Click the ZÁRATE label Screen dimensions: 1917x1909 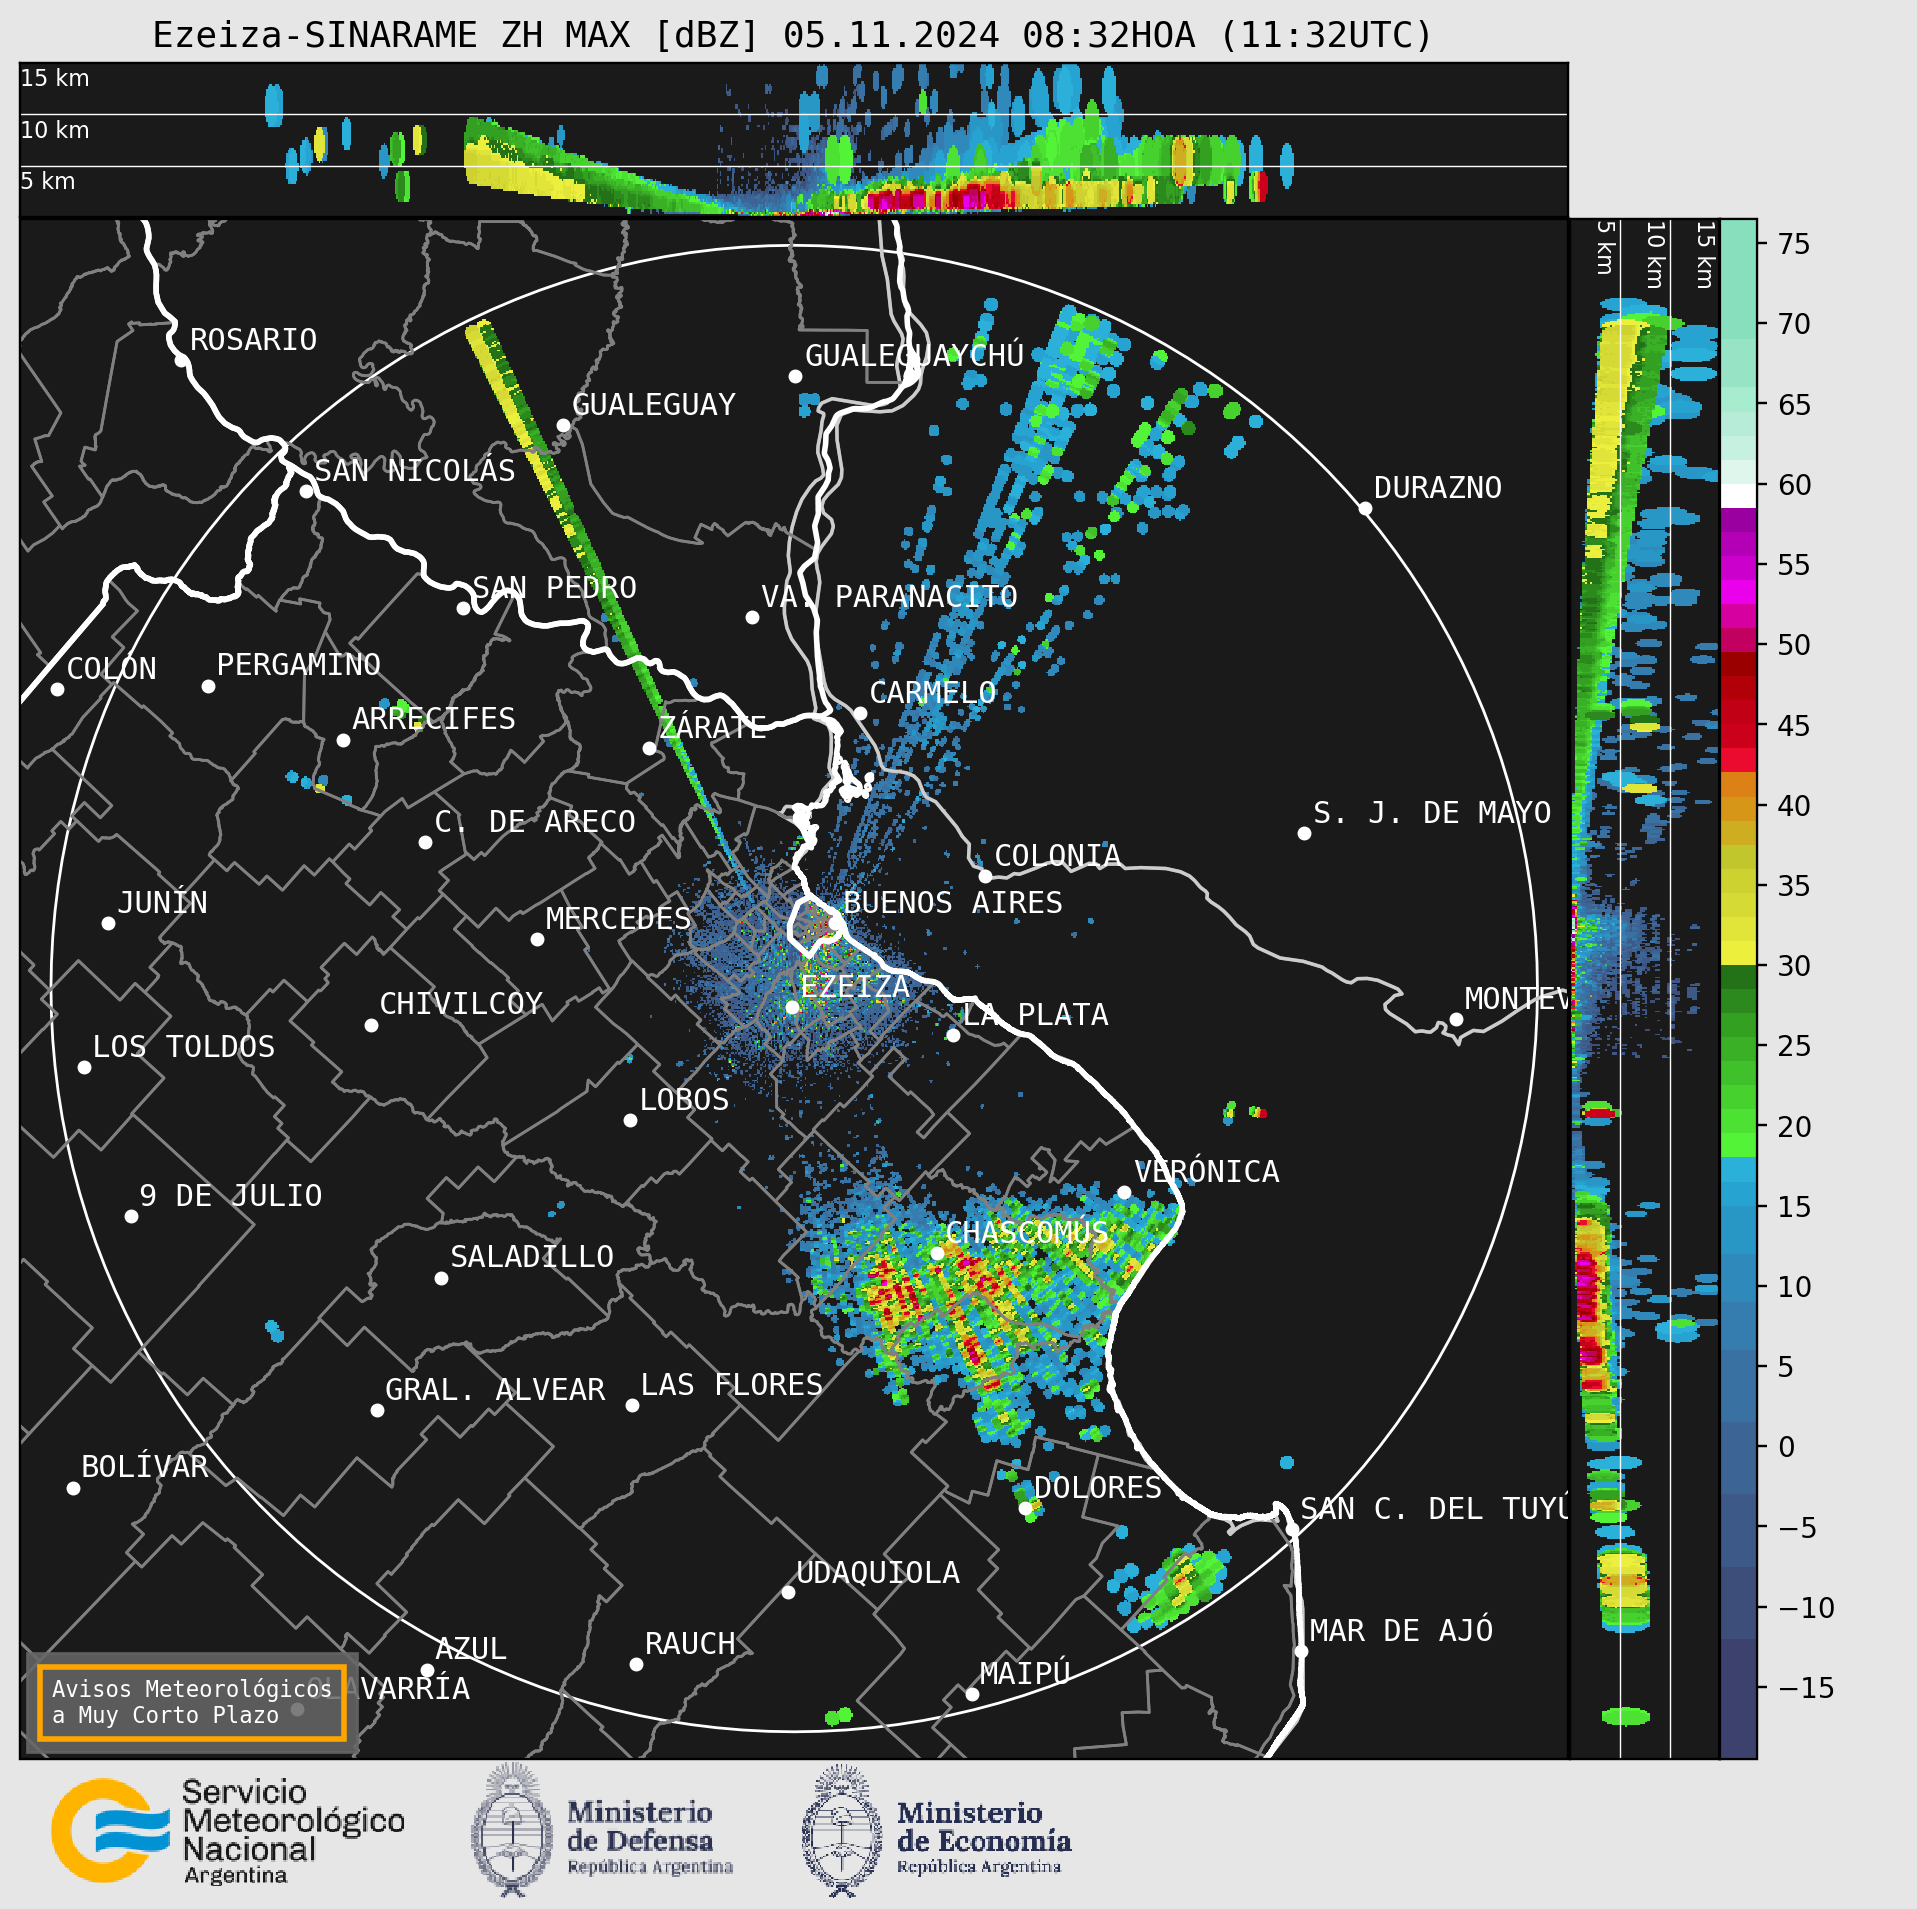click(x=712, y=727)
